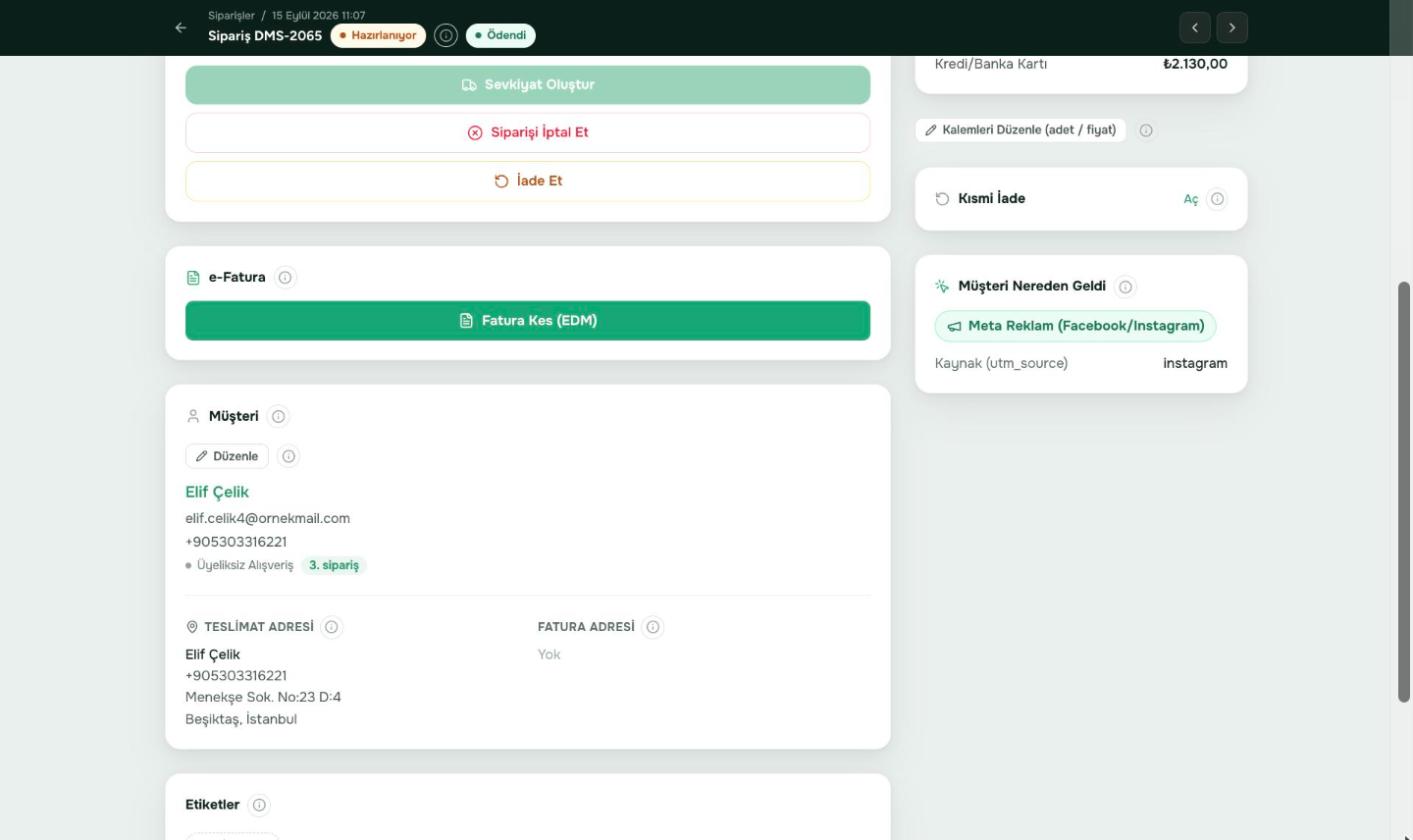Image resolution: width=1413 pixels, height=840 pixels.
Task: Click info icon next to Fatura Adresi
Action: pyautogui.click(x=653, y=627)
